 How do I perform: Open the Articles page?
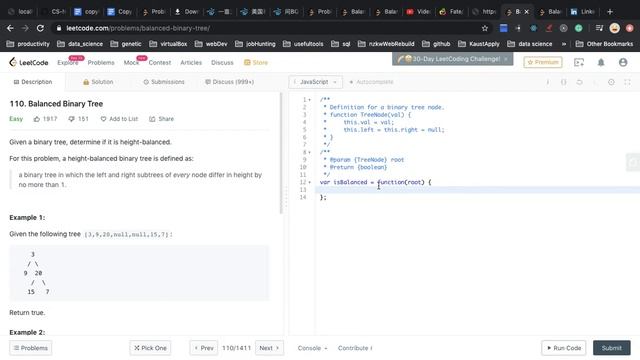[191, 62]
